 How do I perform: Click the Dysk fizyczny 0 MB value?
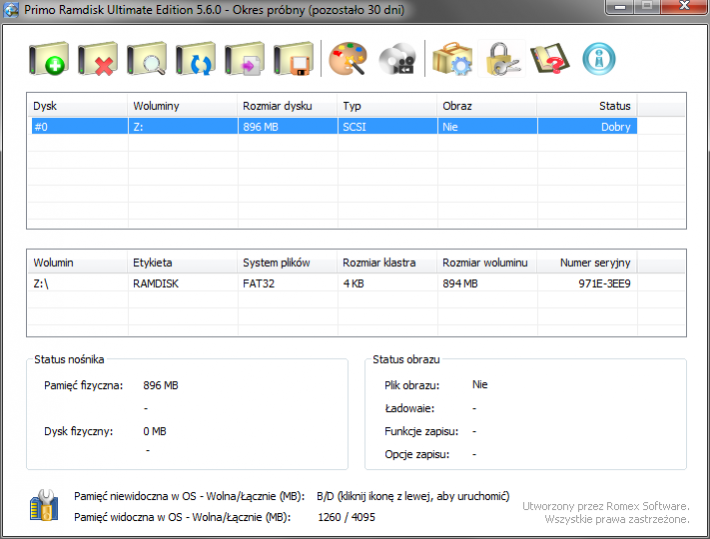point(155,431)
